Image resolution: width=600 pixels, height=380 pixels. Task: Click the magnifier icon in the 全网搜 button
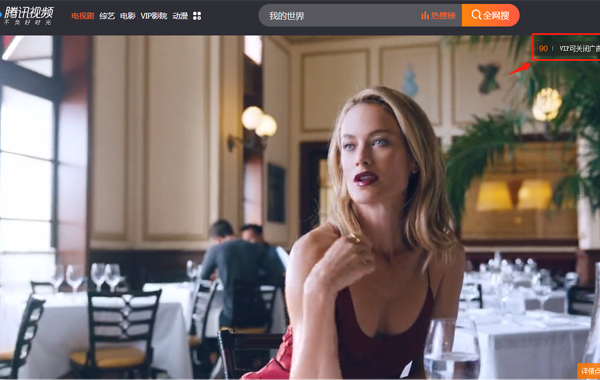[x=476, y=15]
